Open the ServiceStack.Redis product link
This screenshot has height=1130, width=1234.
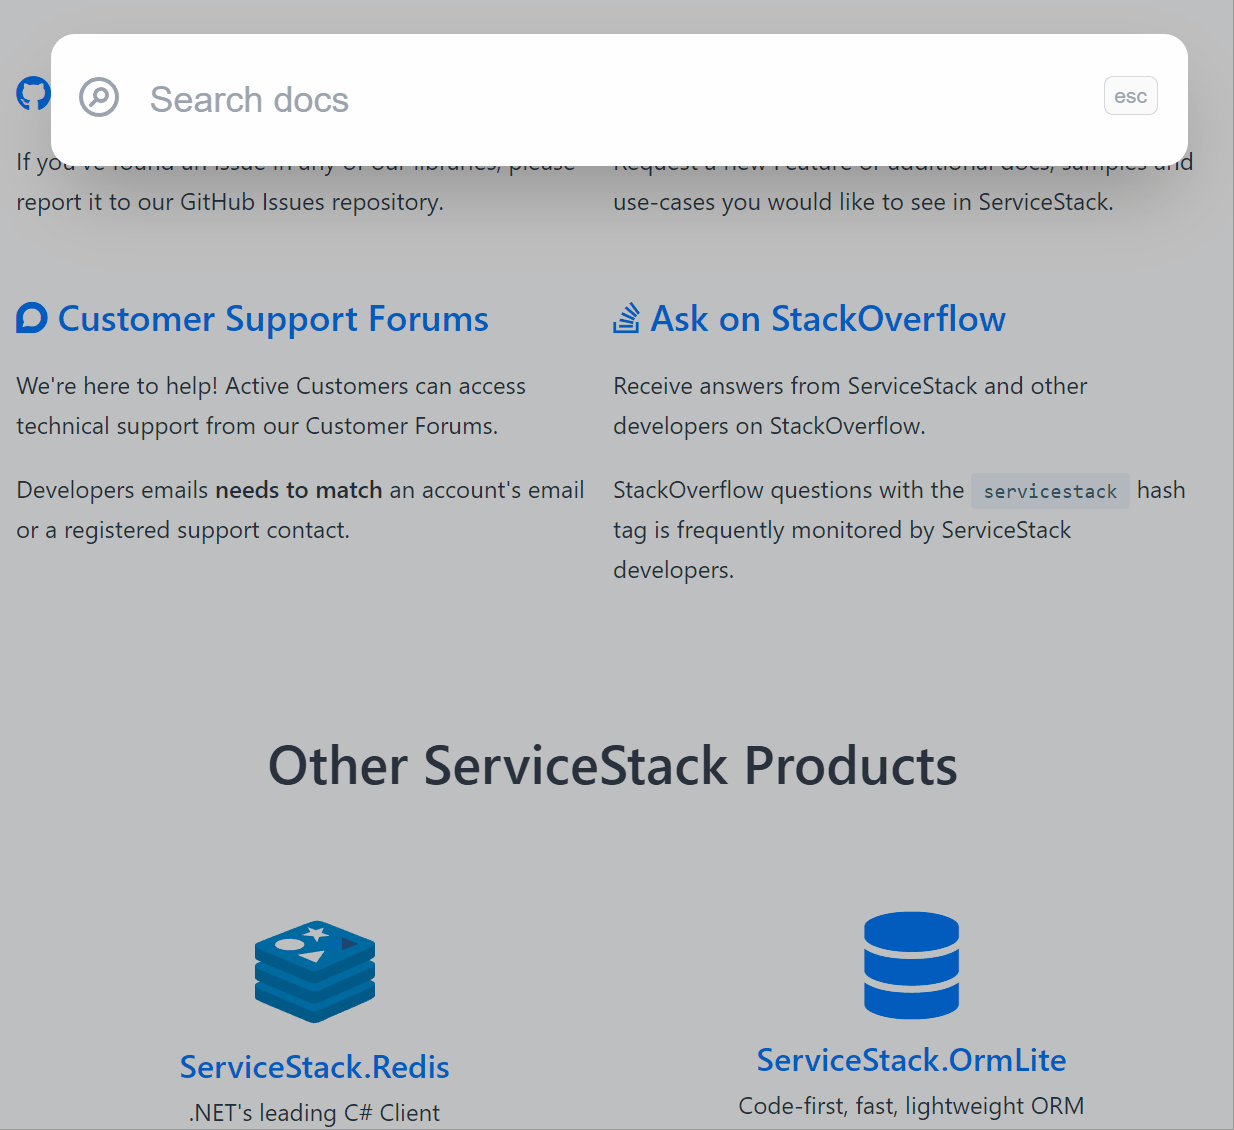point(315,1067)
